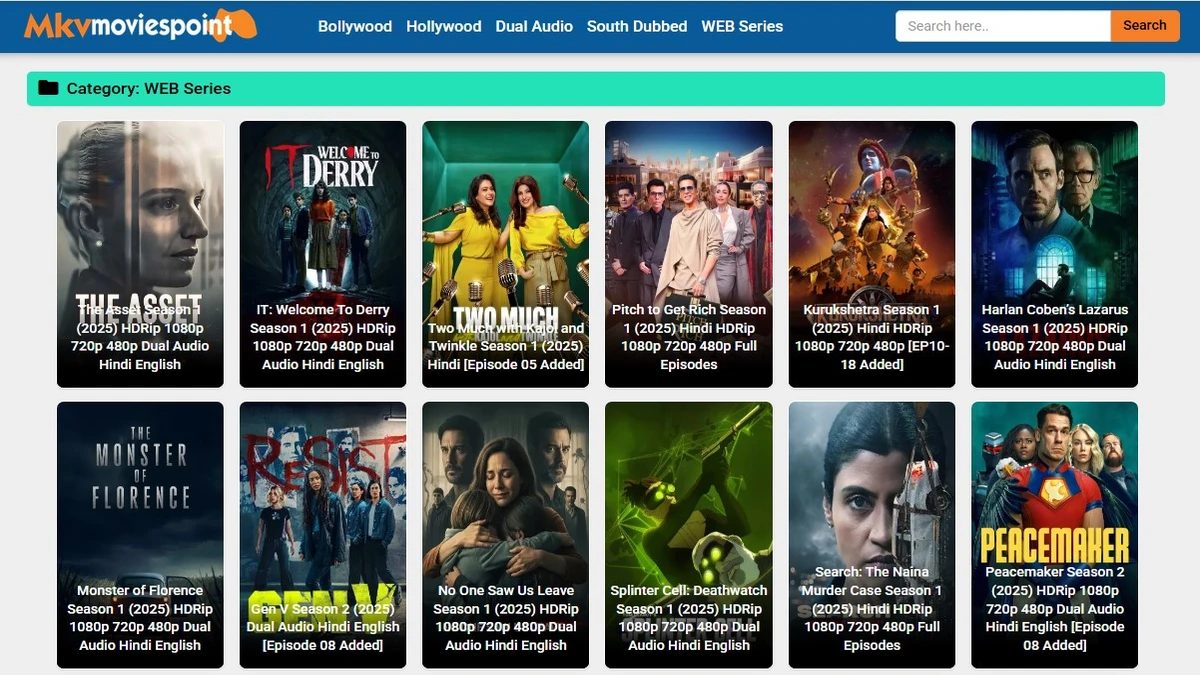Open the Bollywood menu item
The height and width of the screenshot is (675, 1200).
click(x=354, y=26)
